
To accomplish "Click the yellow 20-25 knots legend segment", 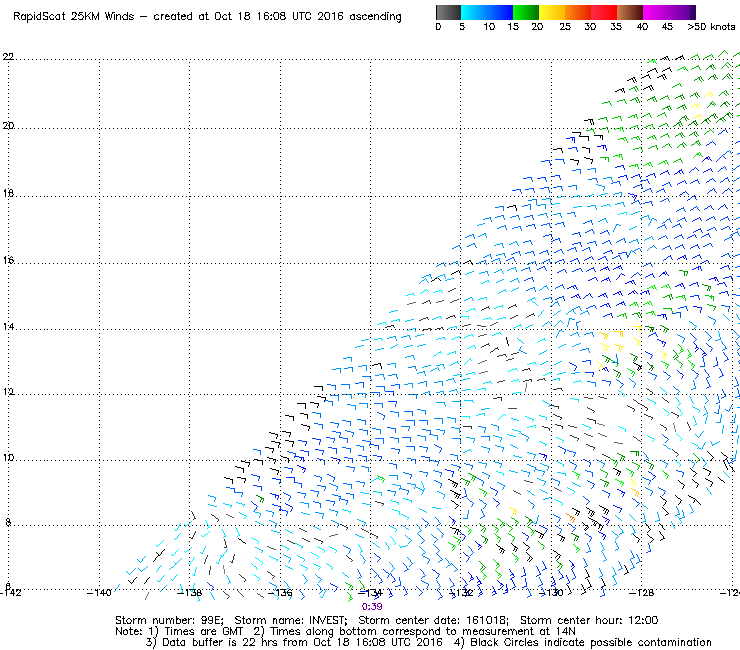I will click(552, 12).
